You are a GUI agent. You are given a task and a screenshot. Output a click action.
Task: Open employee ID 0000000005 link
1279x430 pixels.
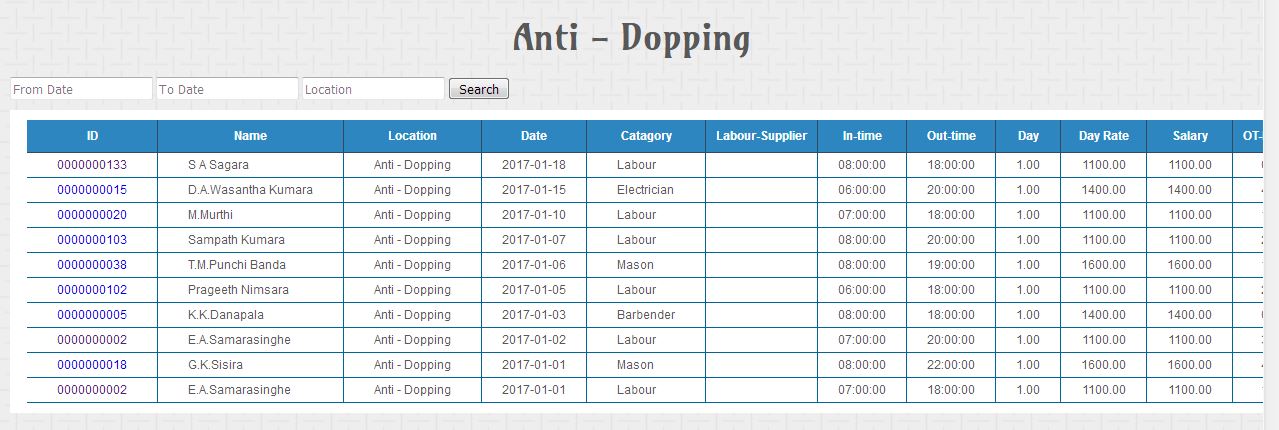click(x=92, y=315)
